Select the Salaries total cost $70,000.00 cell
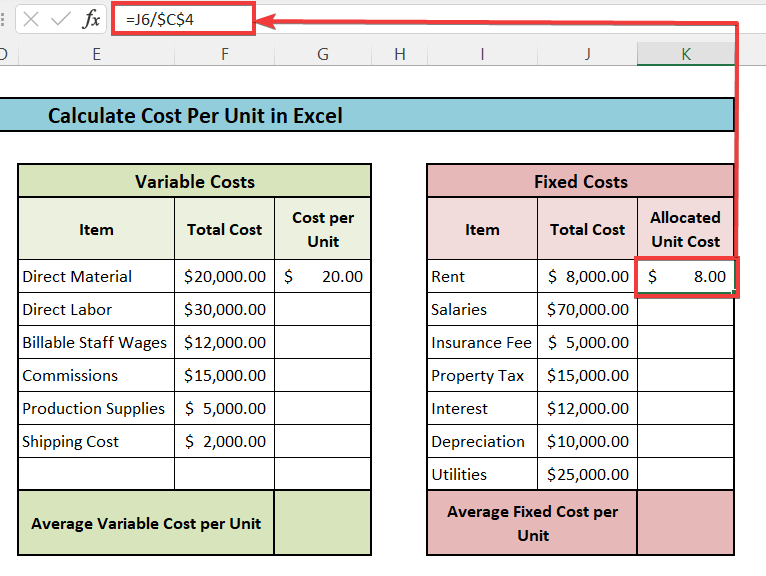The height and width of the screenshot is (576, 766). coord(587,310)
